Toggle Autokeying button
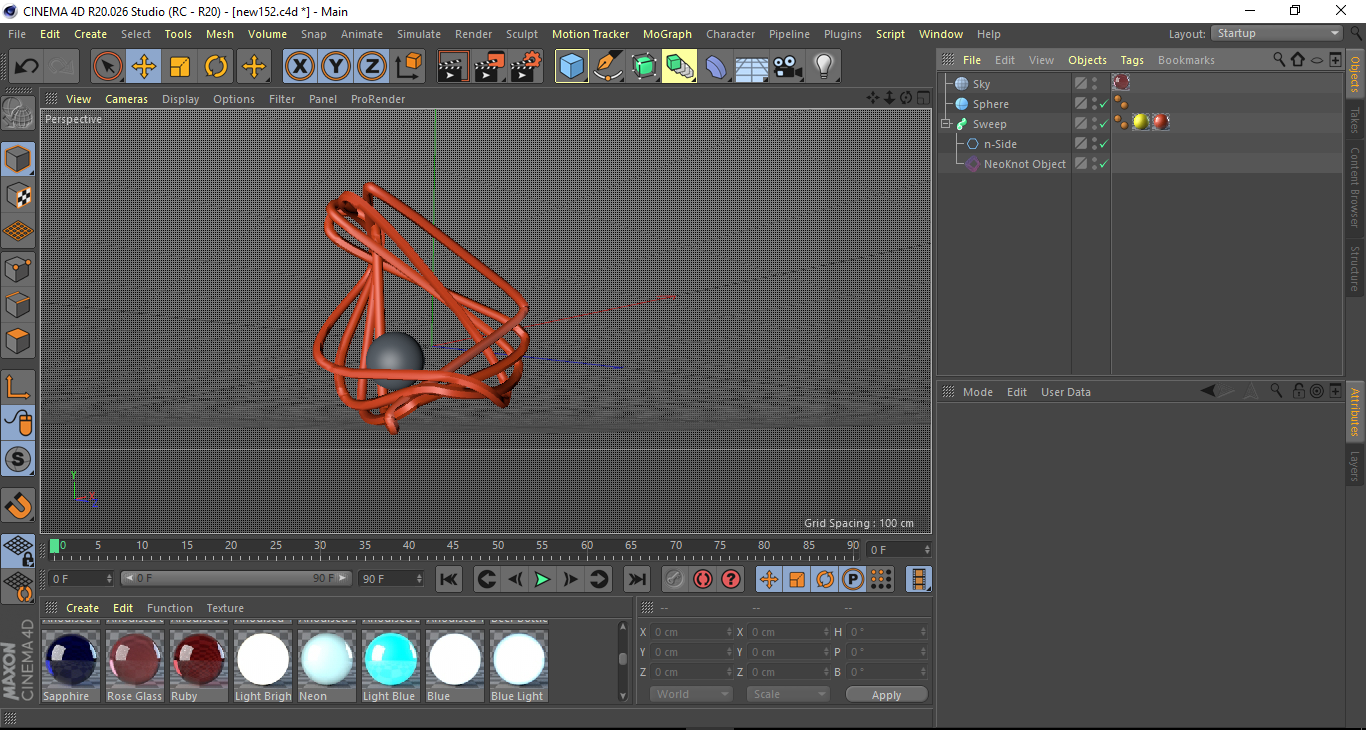The image size is (1366, 730). click(703, 579)
